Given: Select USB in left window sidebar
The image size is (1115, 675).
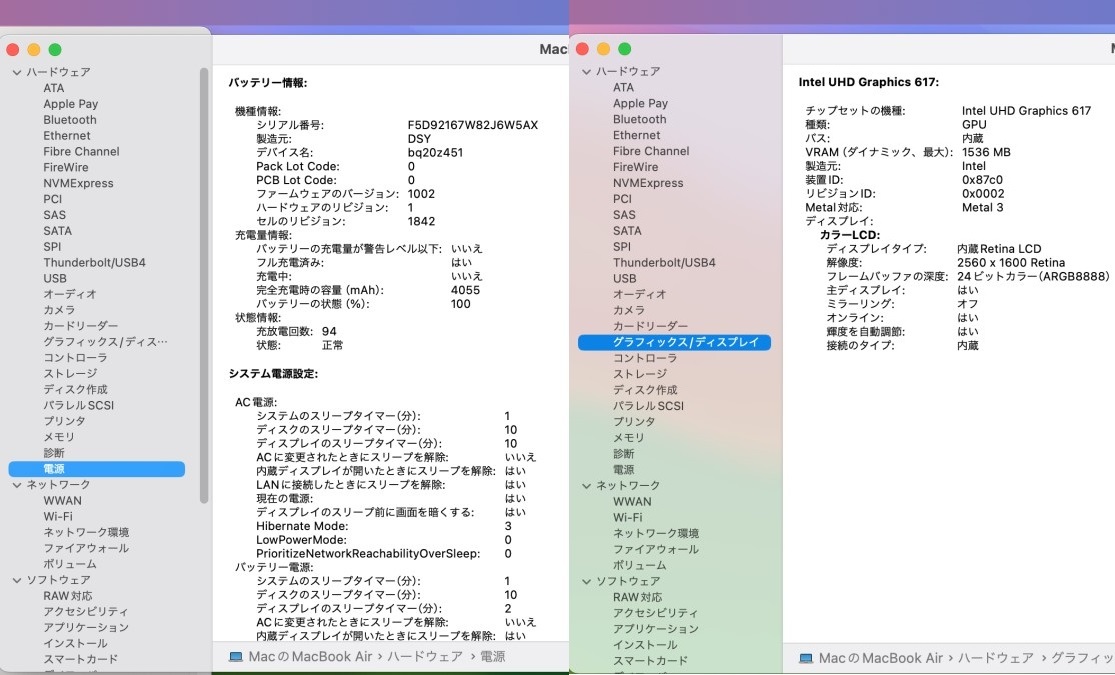Looking at the screenshot, I should (55, 279).
